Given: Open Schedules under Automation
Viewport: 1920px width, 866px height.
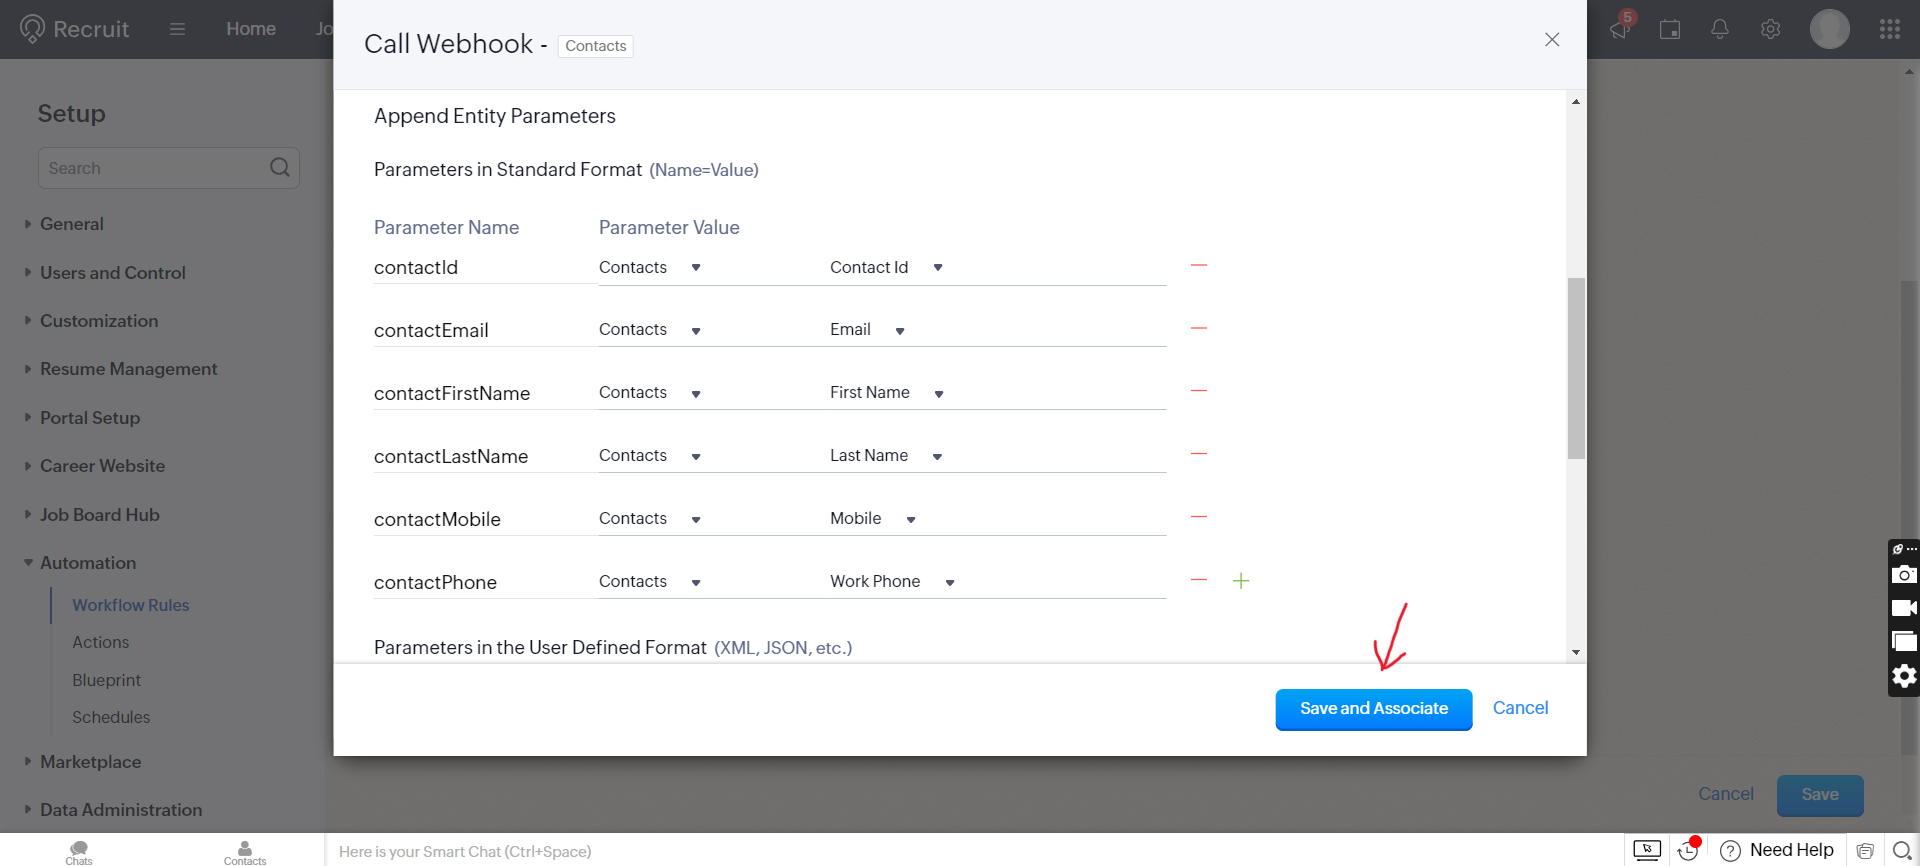Looking at the screenshot, I should [x=111, y=717].
